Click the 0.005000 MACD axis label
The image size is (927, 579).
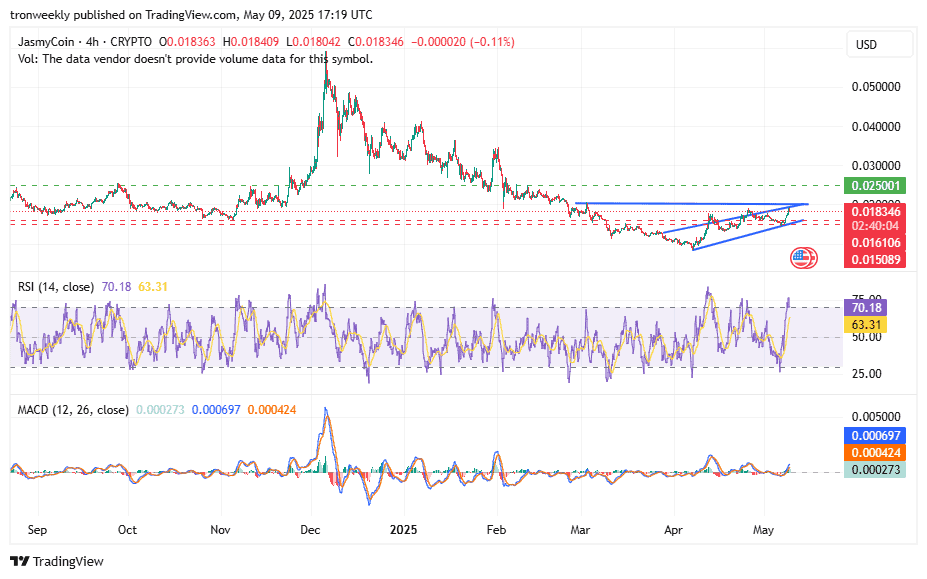coord(876,417)
